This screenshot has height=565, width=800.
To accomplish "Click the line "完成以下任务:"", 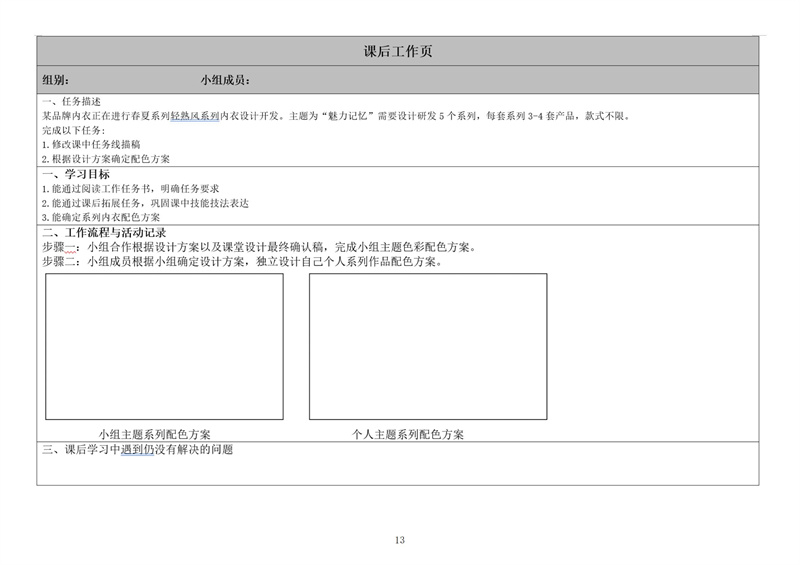I will [74, 130].
